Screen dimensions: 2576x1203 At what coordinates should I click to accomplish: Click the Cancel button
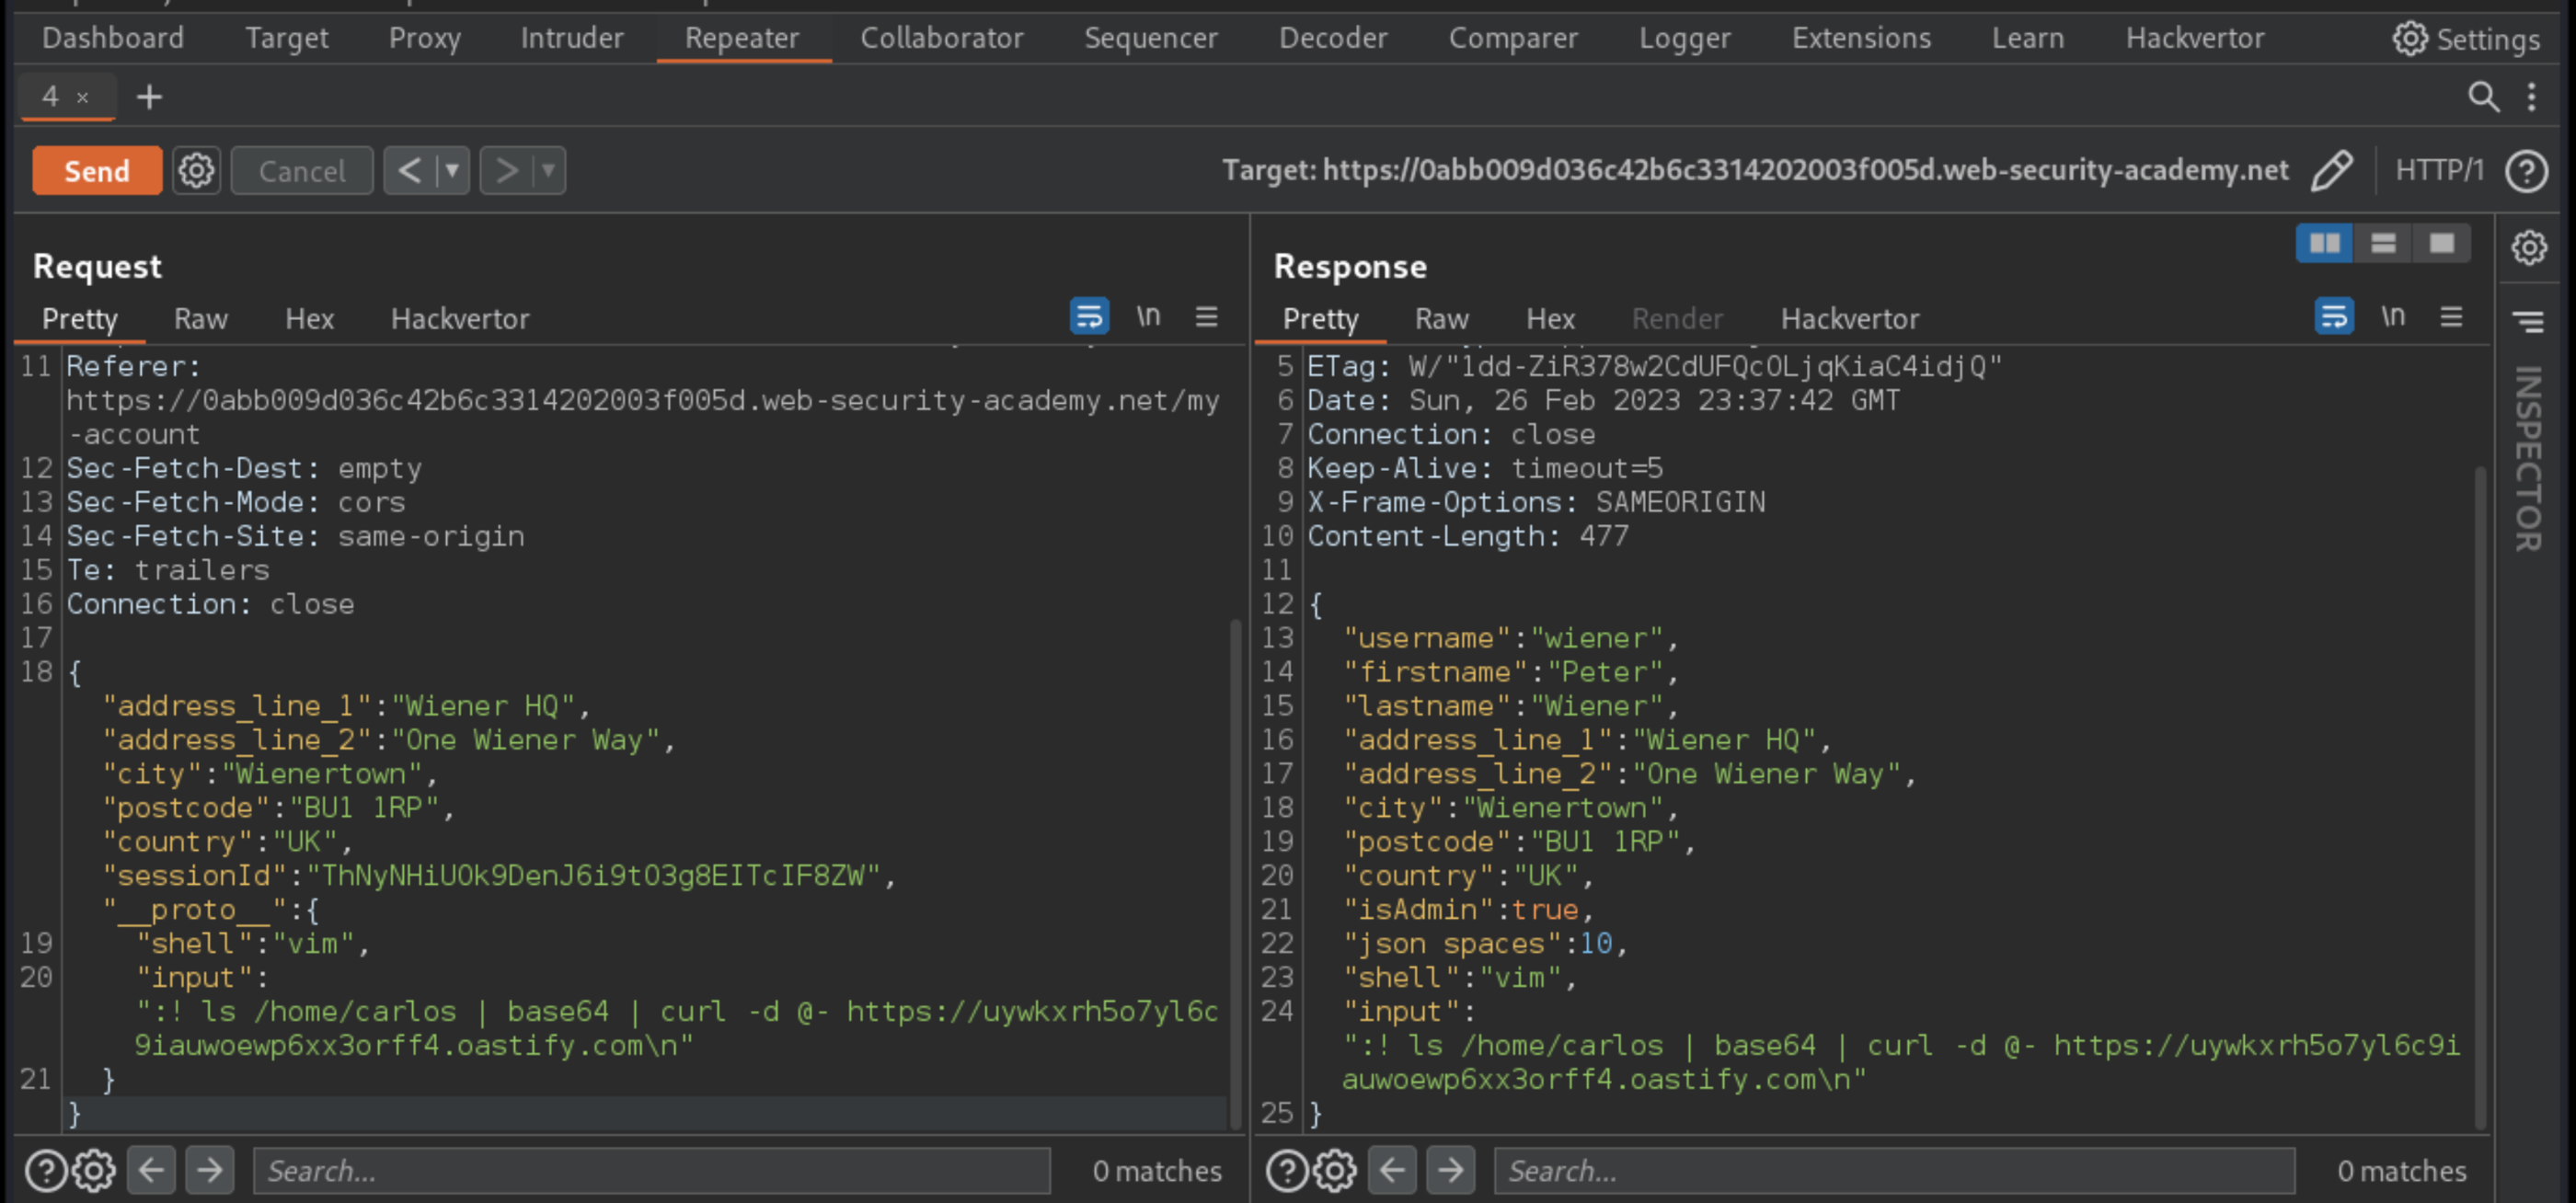[302, 170]
